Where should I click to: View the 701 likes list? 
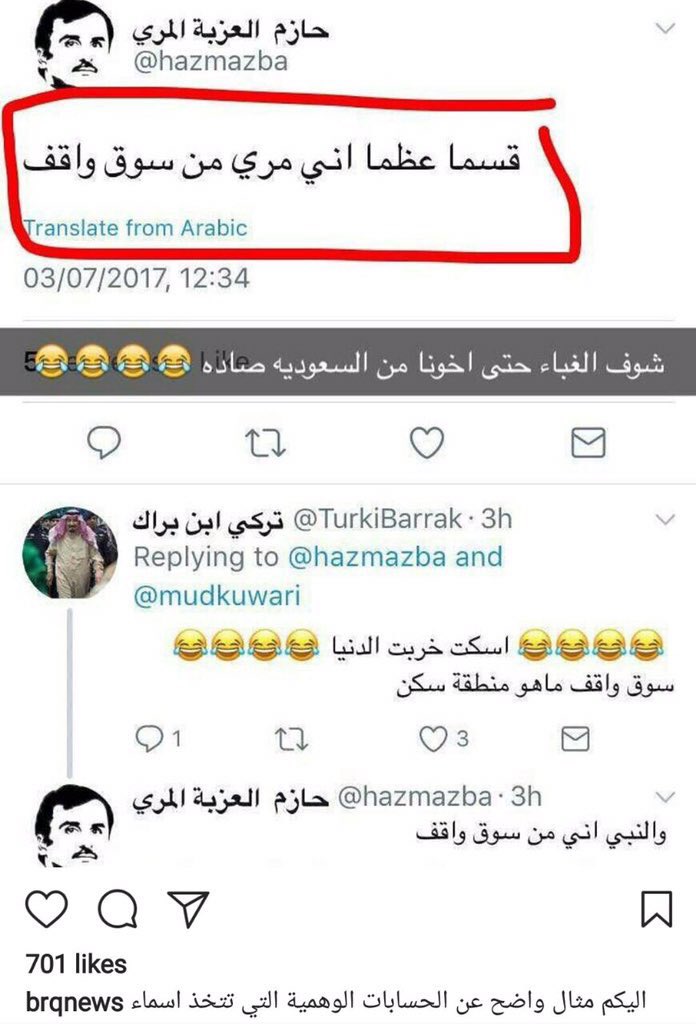point(76,964)
